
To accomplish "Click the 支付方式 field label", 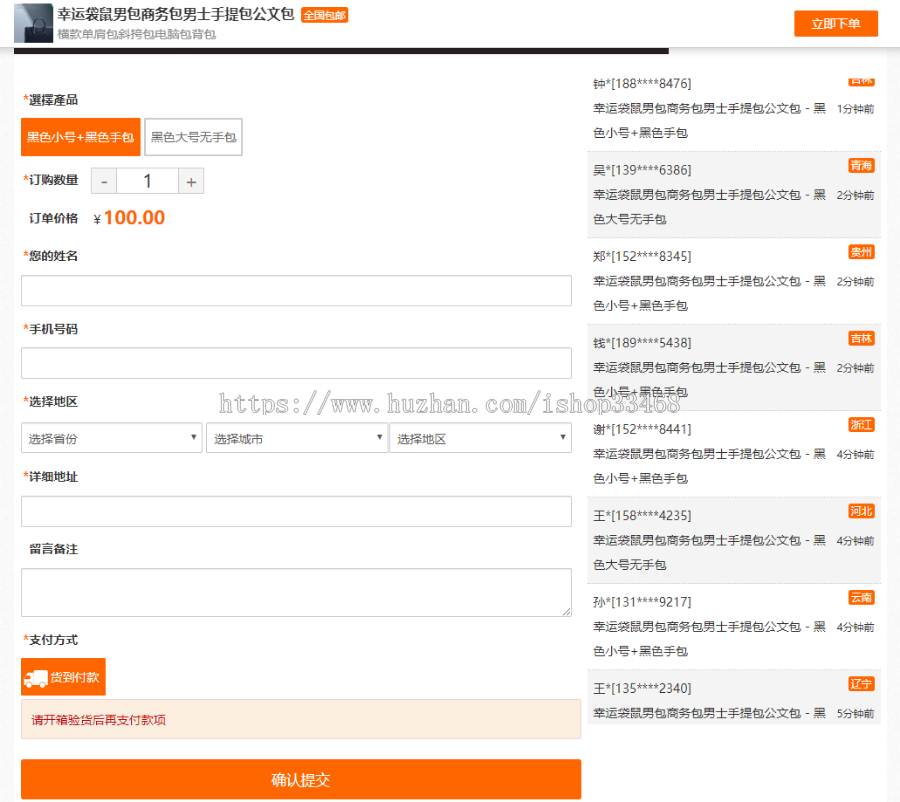I will point(53,640).
